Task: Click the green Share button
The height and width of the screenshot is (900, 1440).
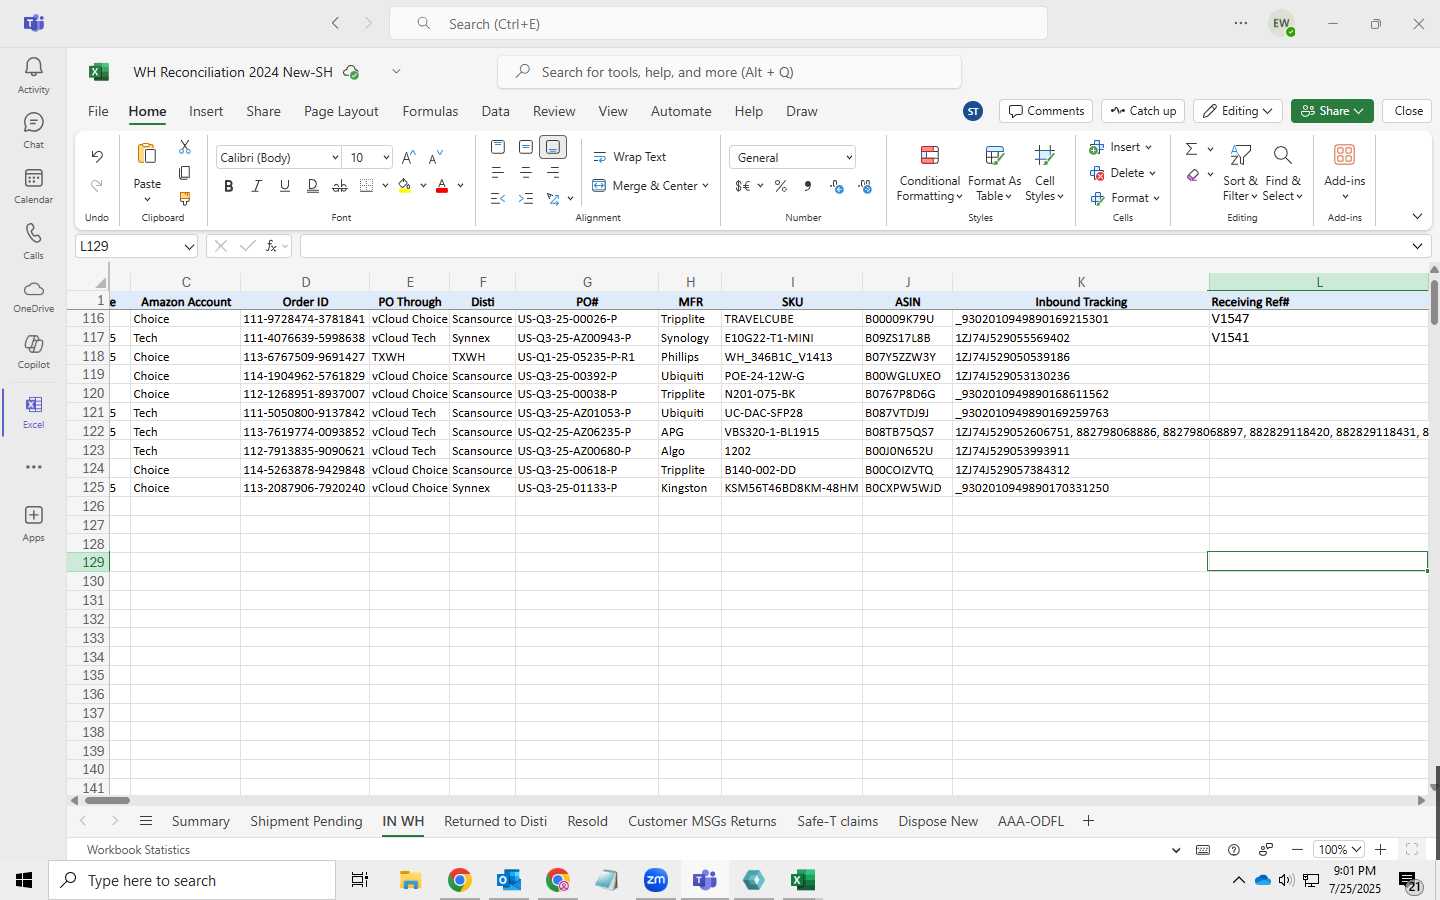Action: [1332, 111]
